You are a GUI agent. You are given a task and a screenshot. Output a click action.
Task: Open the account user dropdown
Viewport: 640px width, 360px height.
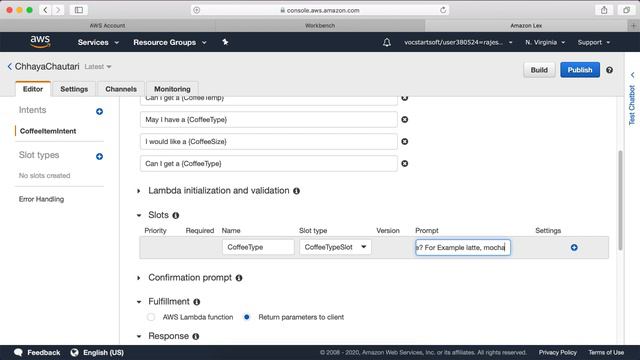tap(458, 42)
